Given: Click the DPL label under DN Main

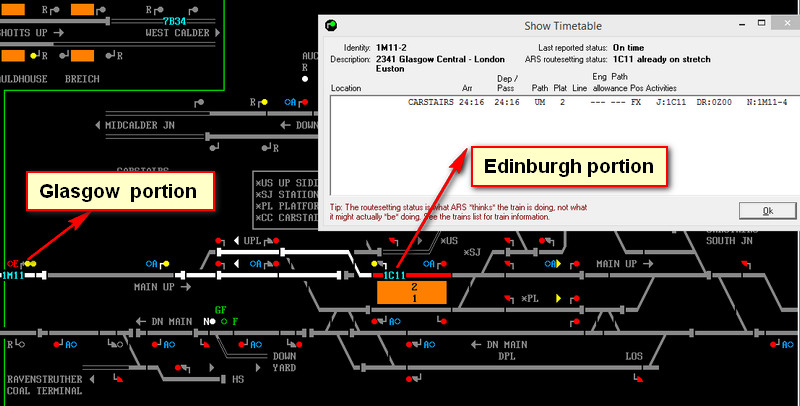Looking at the screenshot, I should [507, 356].
